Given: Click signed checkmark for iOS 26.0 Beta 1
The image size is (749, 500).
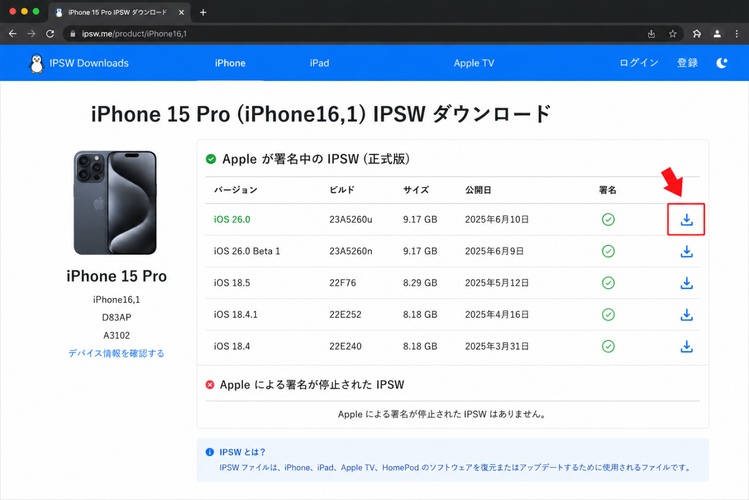Looking at the screenshot, I should click(608, 251).
